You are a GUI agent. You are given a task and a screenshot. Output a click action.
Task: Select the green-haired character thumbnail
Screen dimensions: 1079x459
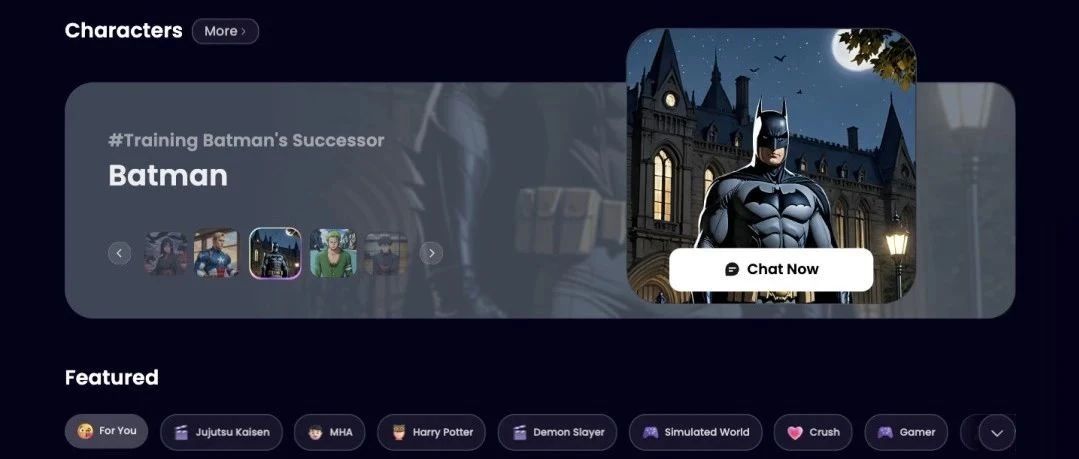click(x=333, y=253)
